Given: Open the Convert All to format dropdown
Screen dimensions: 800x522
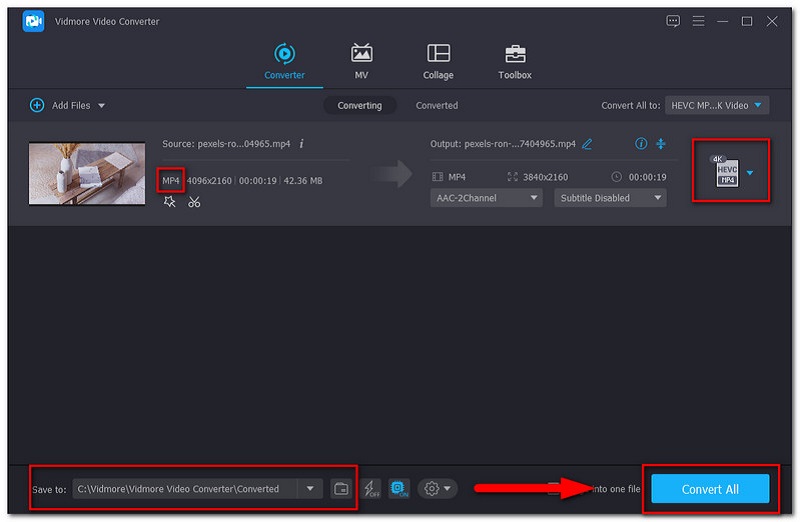Looking at the screenshot, I should click(x=716, y=105).
